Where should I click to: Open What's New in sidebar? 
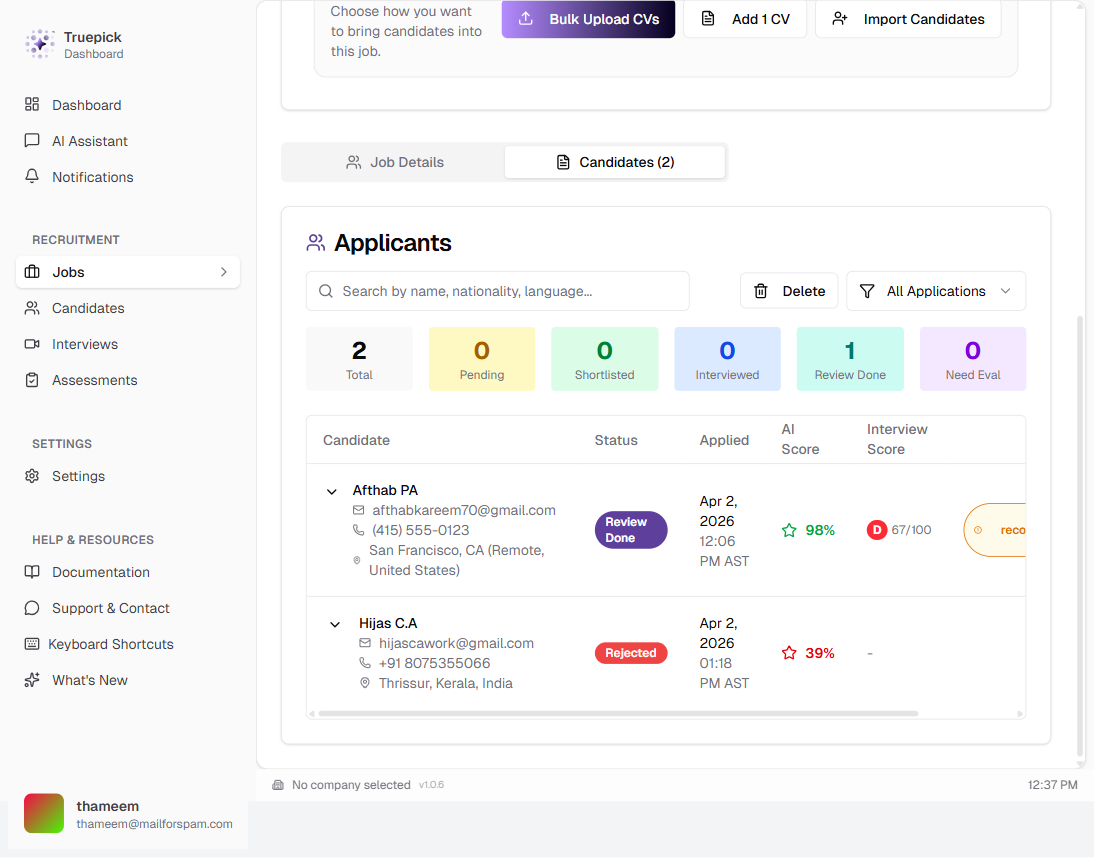(89, 680)
